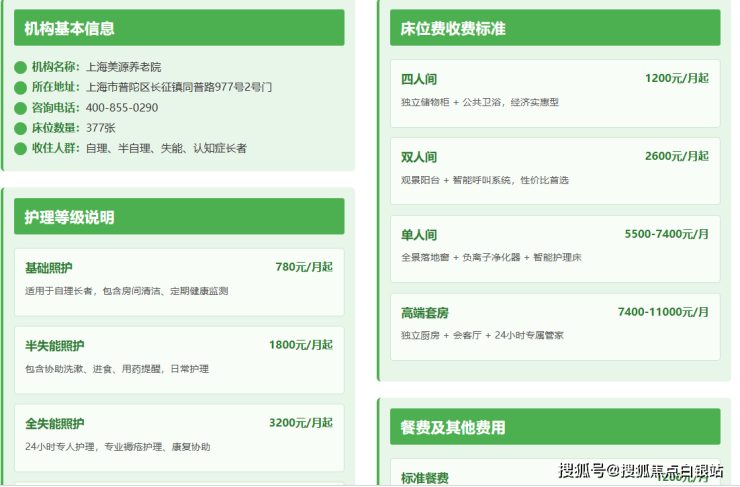Click the phone number 400-855-0290
Screen dimensions: 740x487
[x=122, y=108]
